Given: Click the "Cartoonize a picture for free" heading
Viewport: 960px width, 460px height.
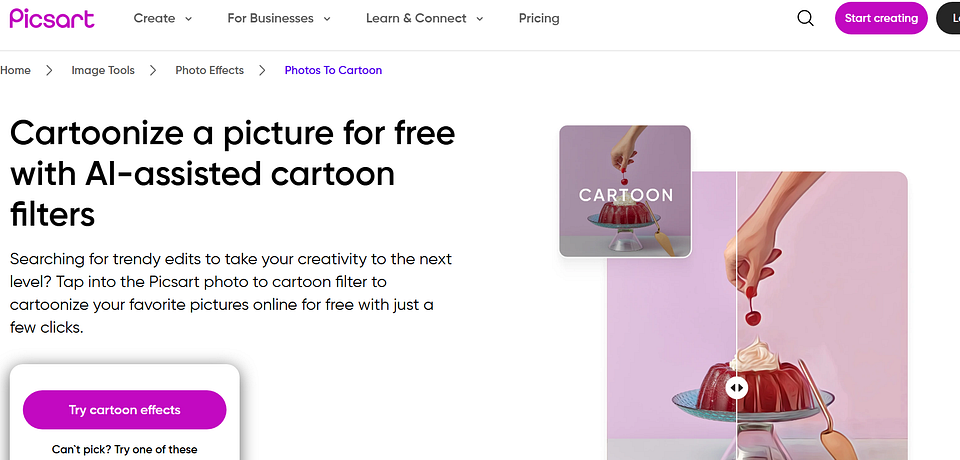Looking at the screenshot, I should (233, 174).
